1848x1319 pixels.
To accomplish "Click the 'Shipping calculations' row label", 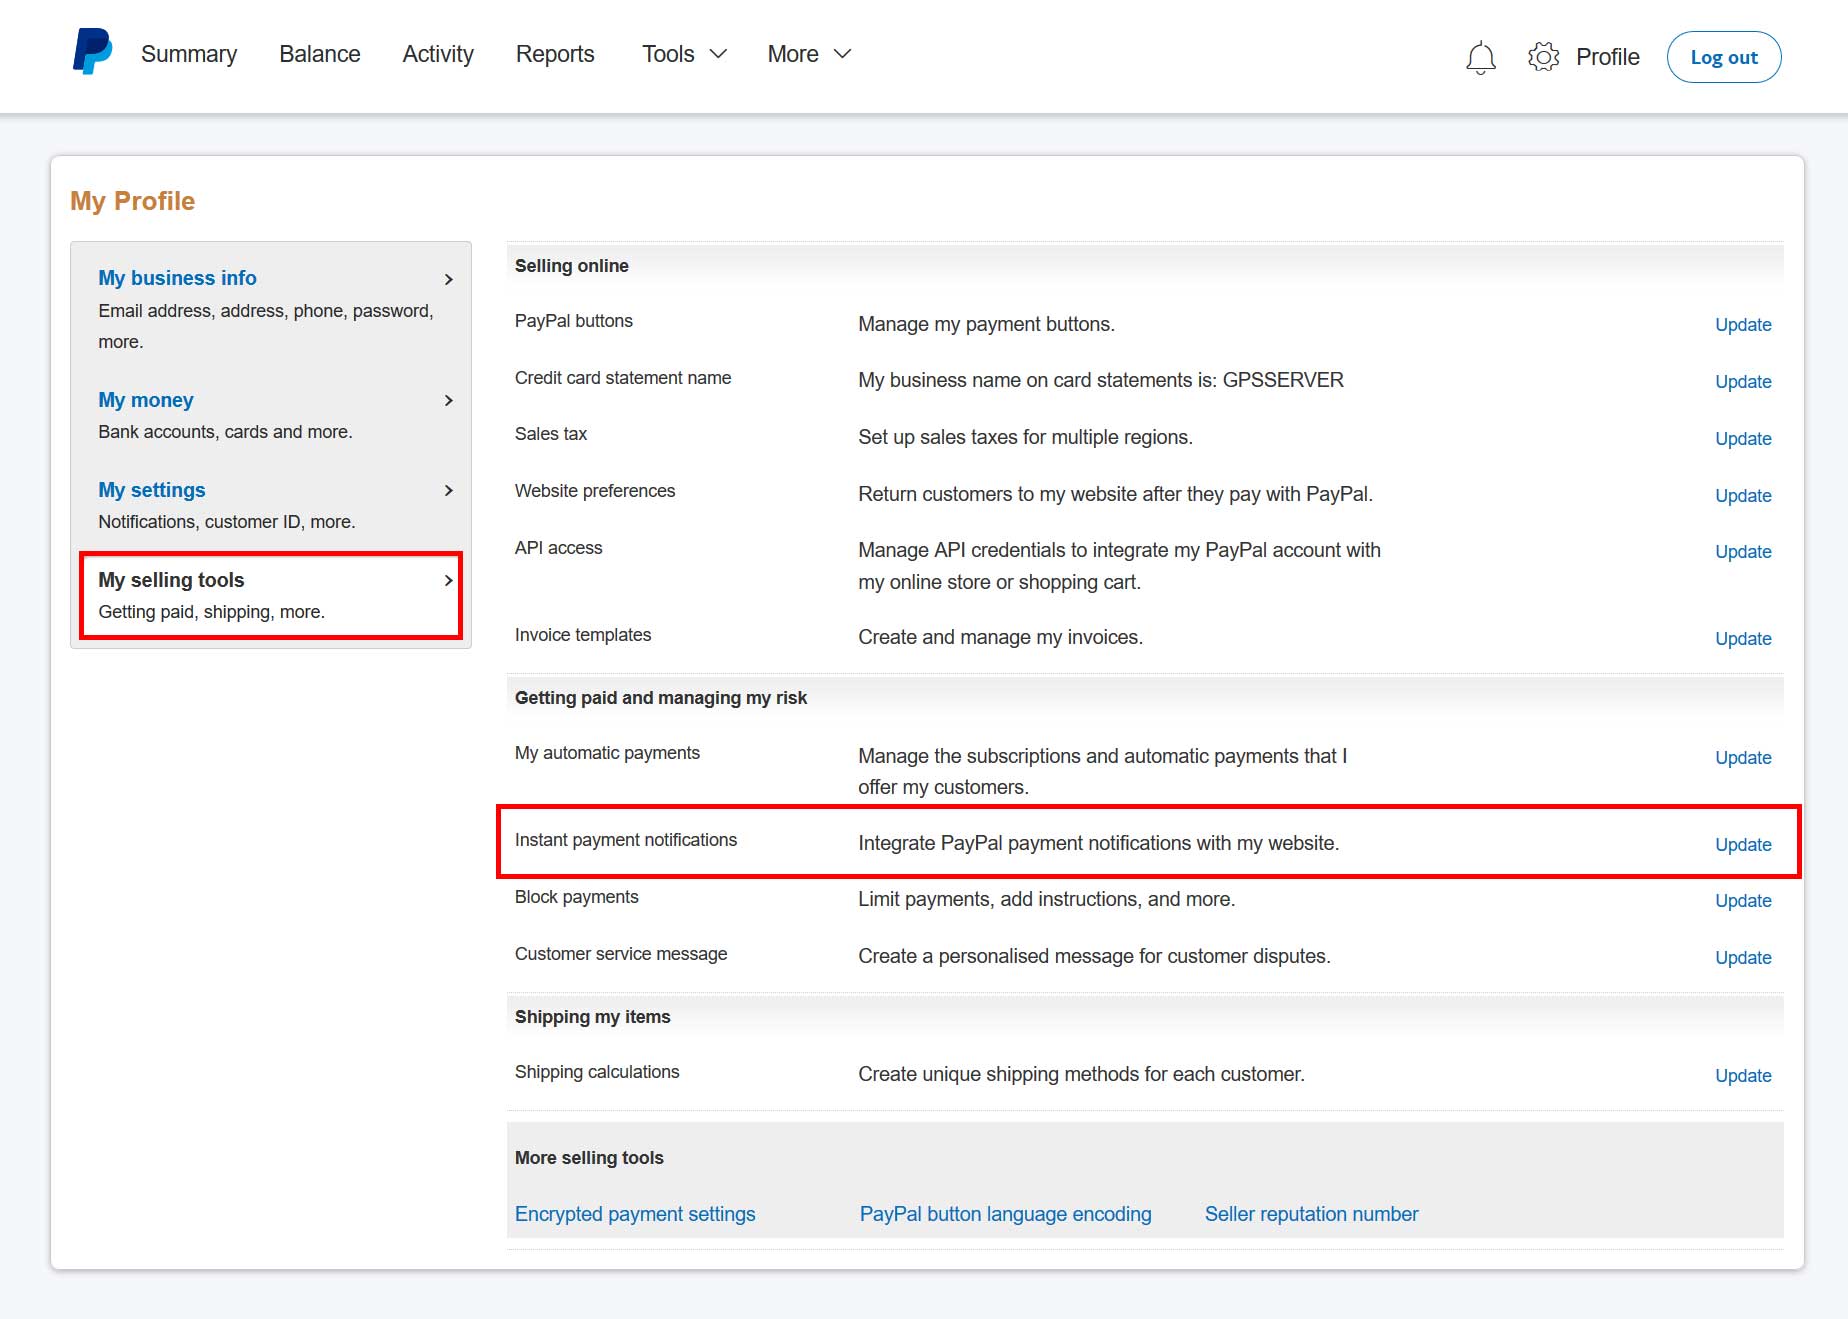I will tap(597, 1072).
